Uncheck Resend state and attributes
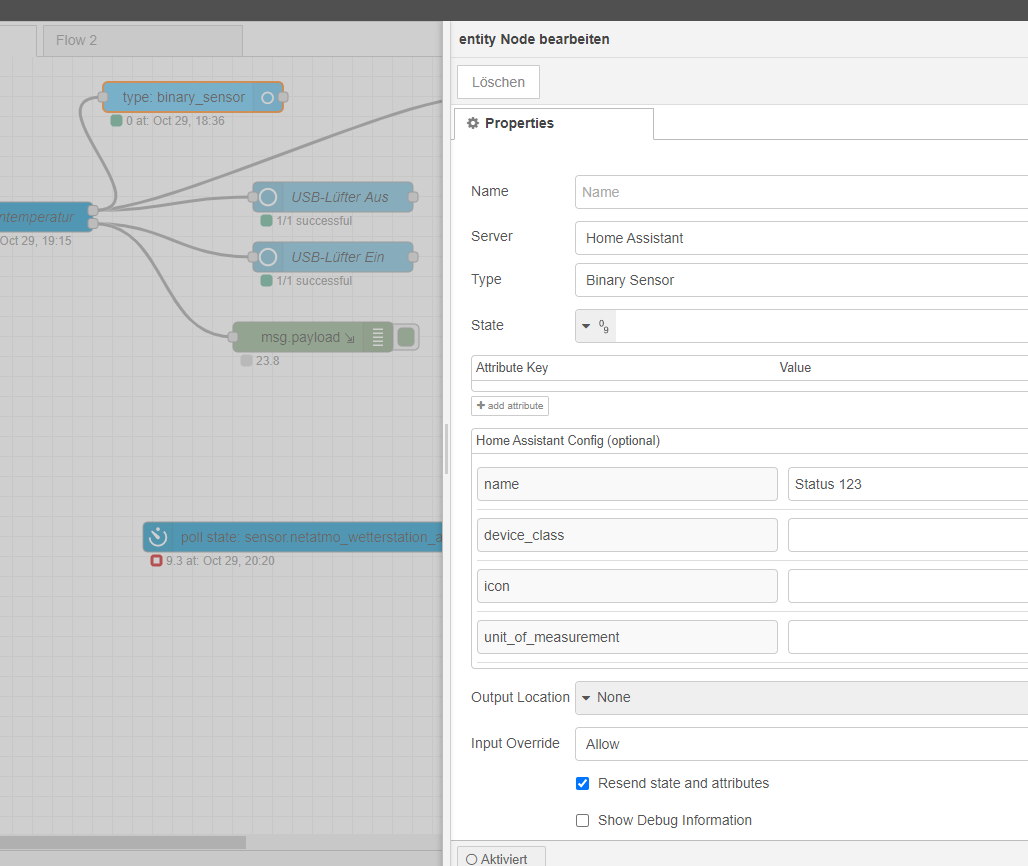 (582, 783)
